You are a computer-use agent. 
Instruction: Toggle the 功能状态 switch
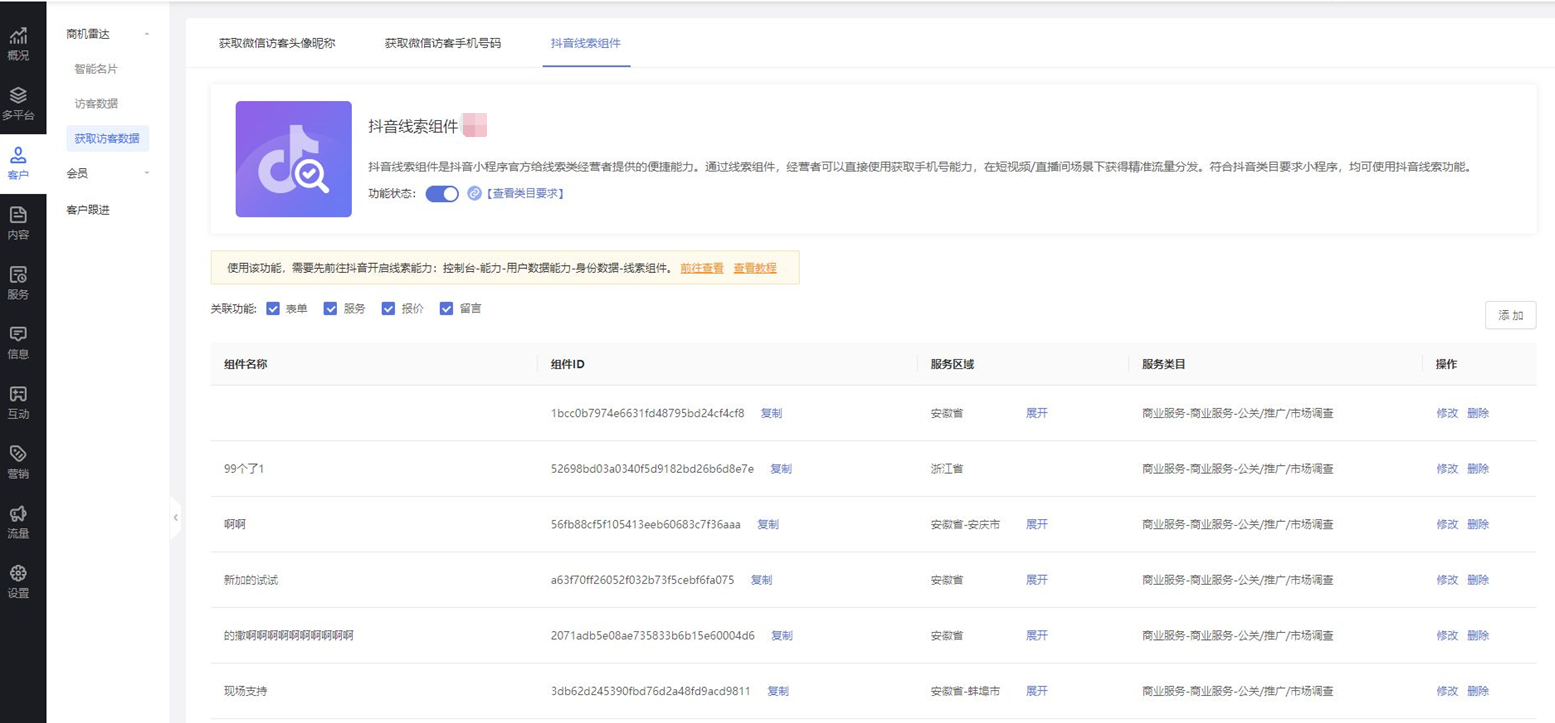(x=442, y=194)
